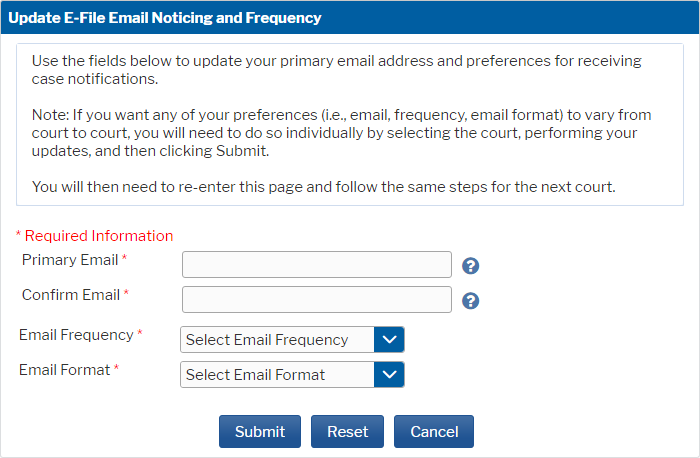Expand the Email Frequency chevron arrow

coord(389,340)
